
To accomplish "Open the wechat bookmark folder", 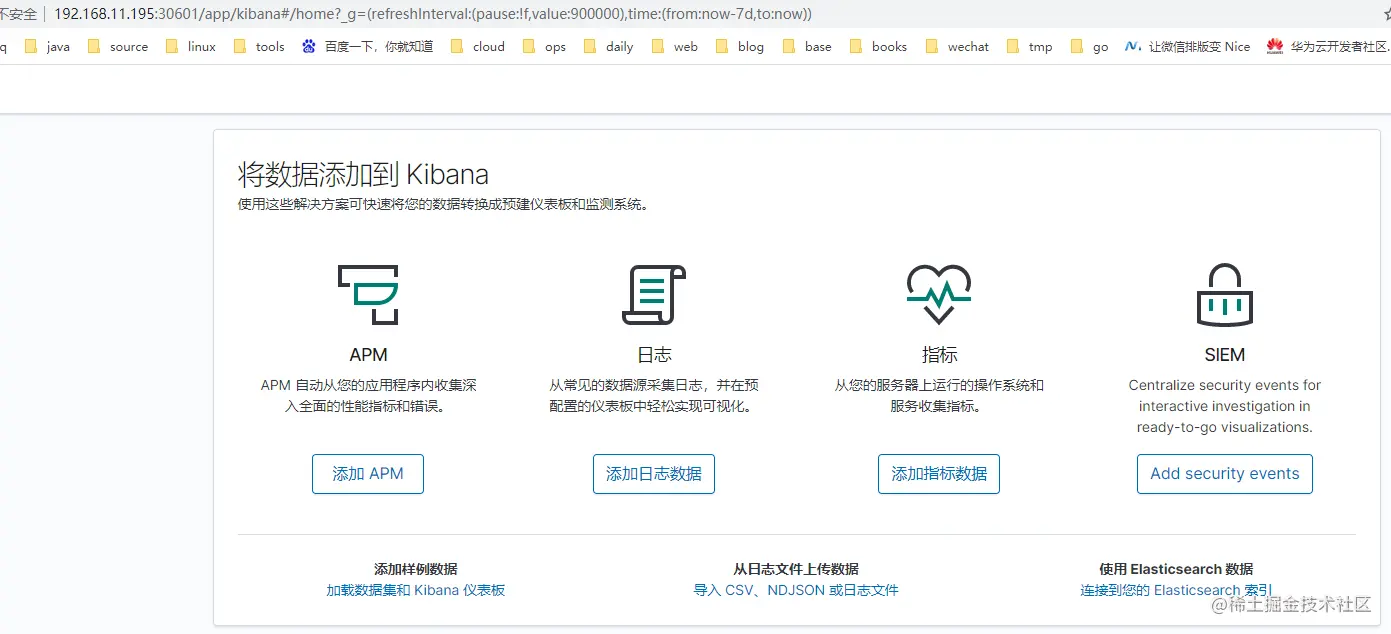I will click(x=957, y=46).
